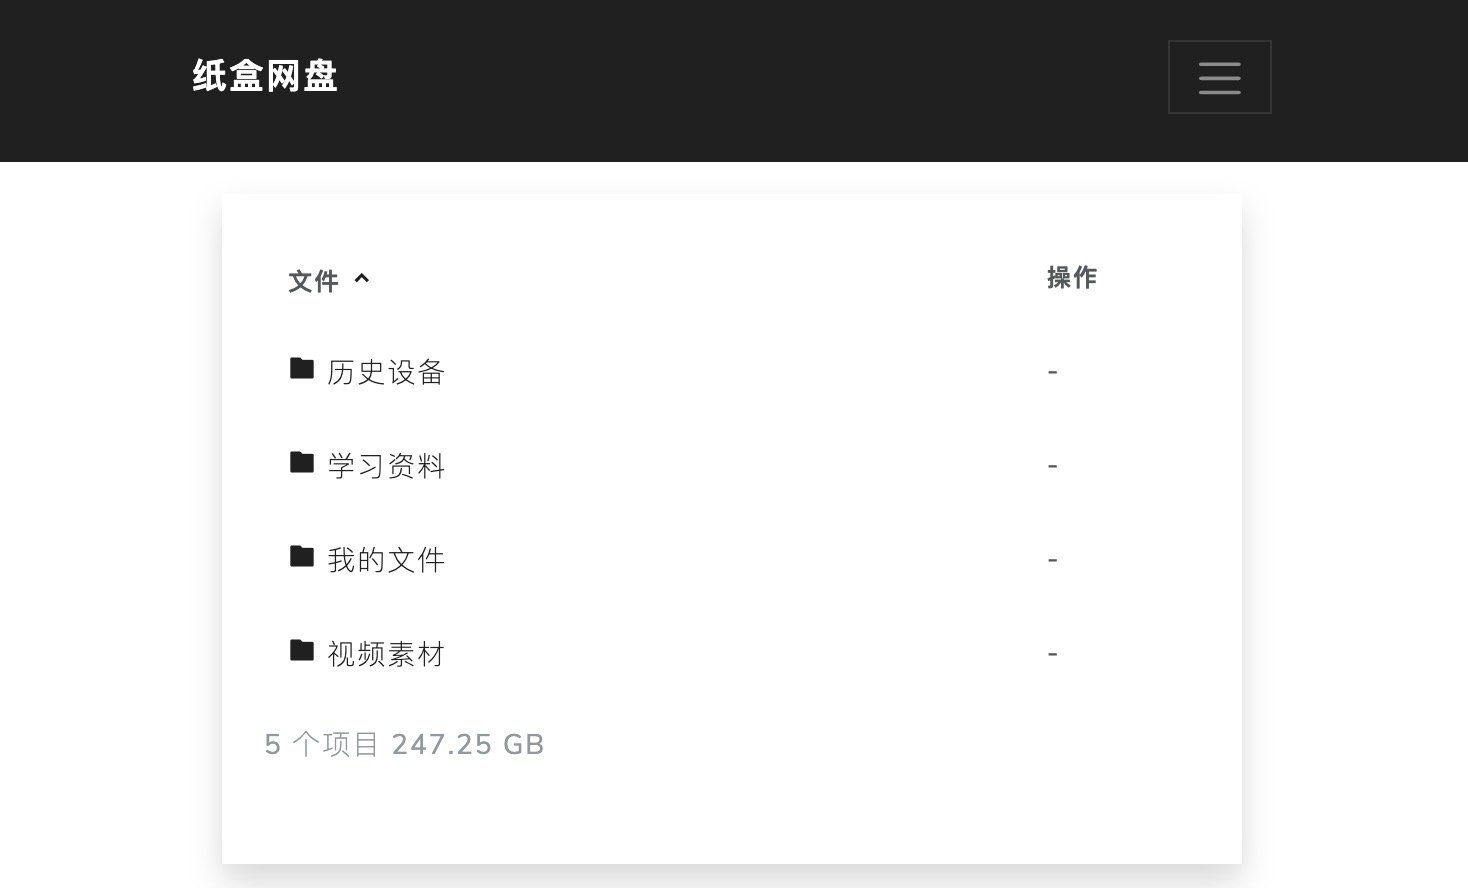Image resolution: width=1468 pixels, height=888 pixels.
Task: Open the 视频素材 folder link
Action: point(386,654)
